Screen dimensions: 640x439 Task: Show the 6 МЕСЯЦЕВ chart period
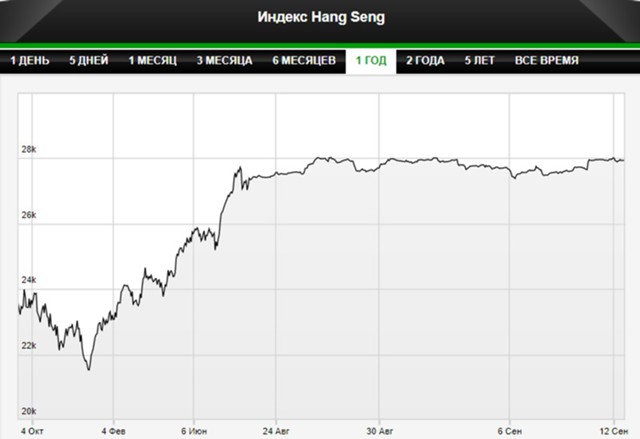[x=304, y=61]
